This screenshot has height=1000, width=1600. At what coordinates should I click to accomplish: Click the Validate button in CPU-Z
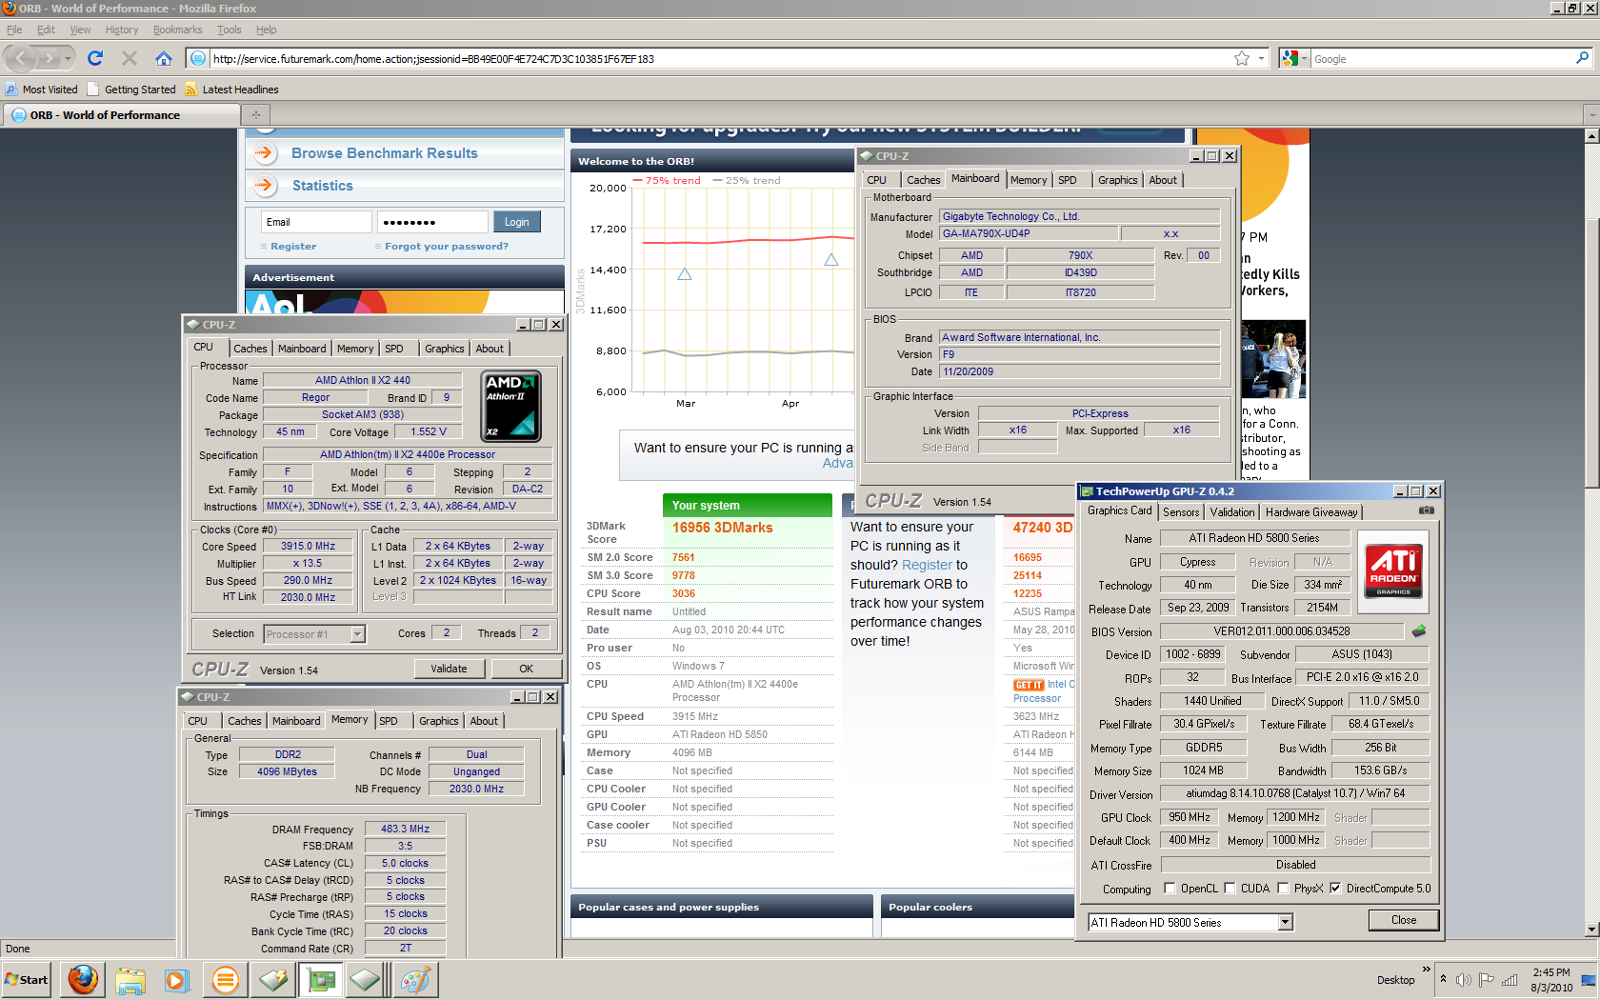(x=449, y=668)
